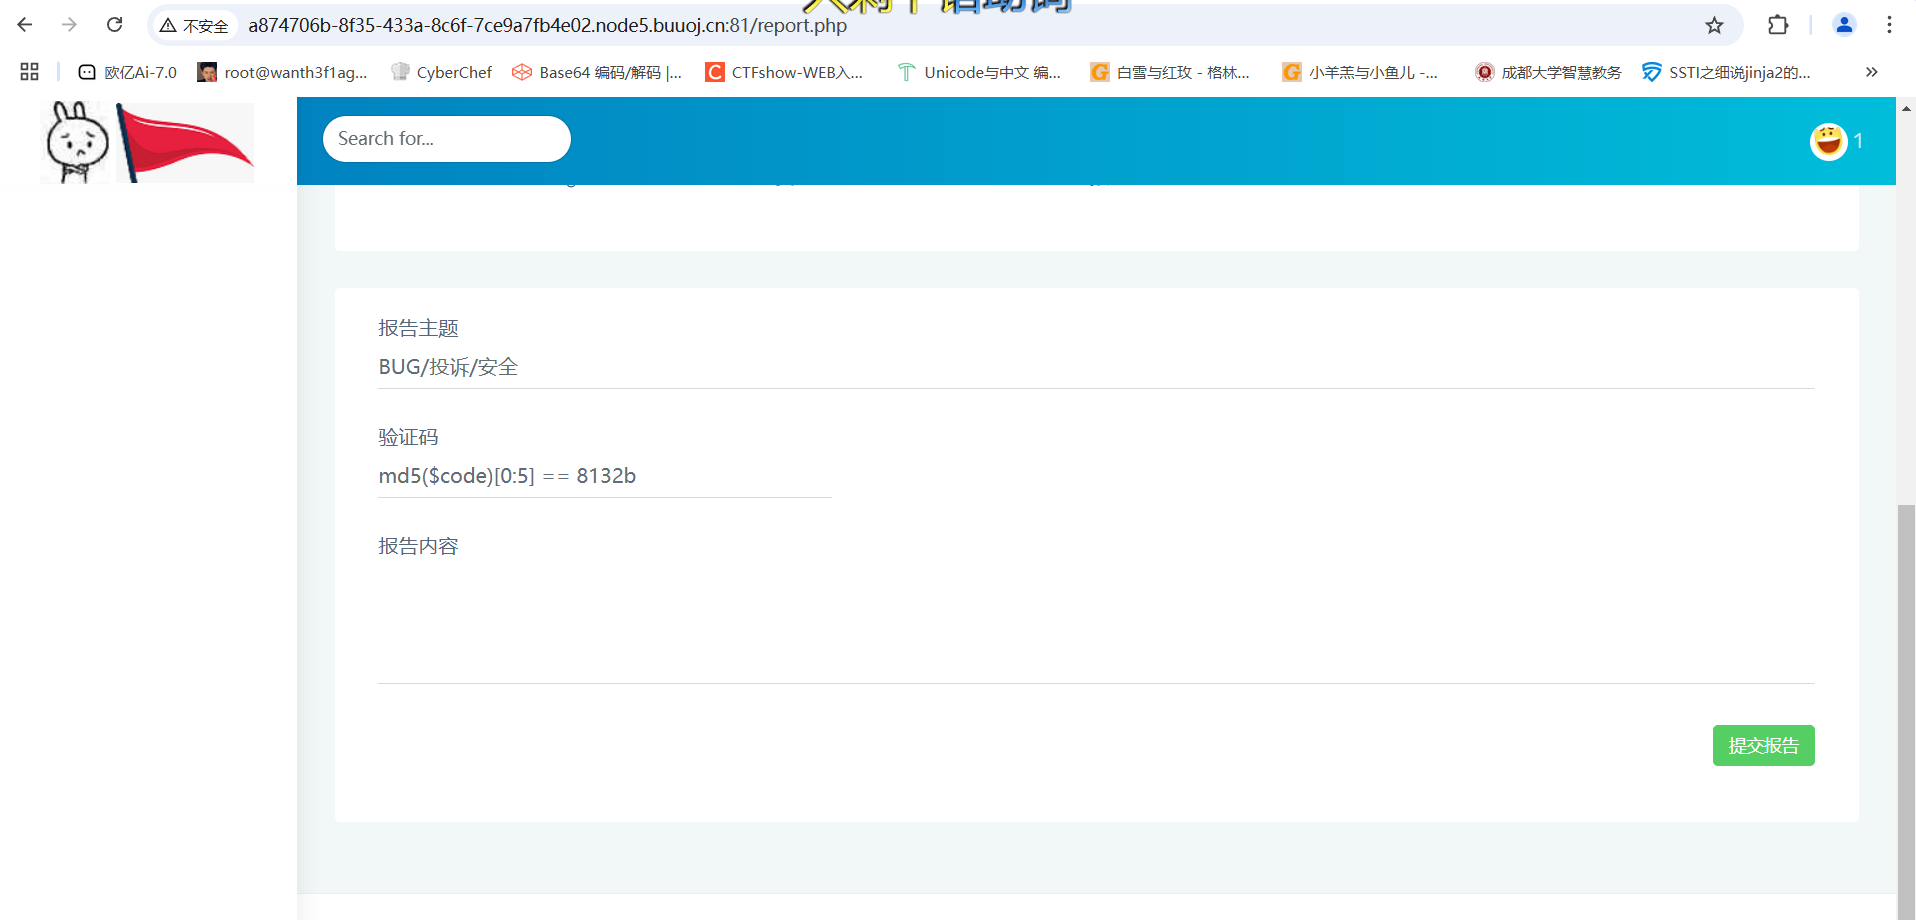This screenshot has width=1916, height=920.
Task: Open the Chrome three-dot menu
Action: click(x=1889, y=25)
